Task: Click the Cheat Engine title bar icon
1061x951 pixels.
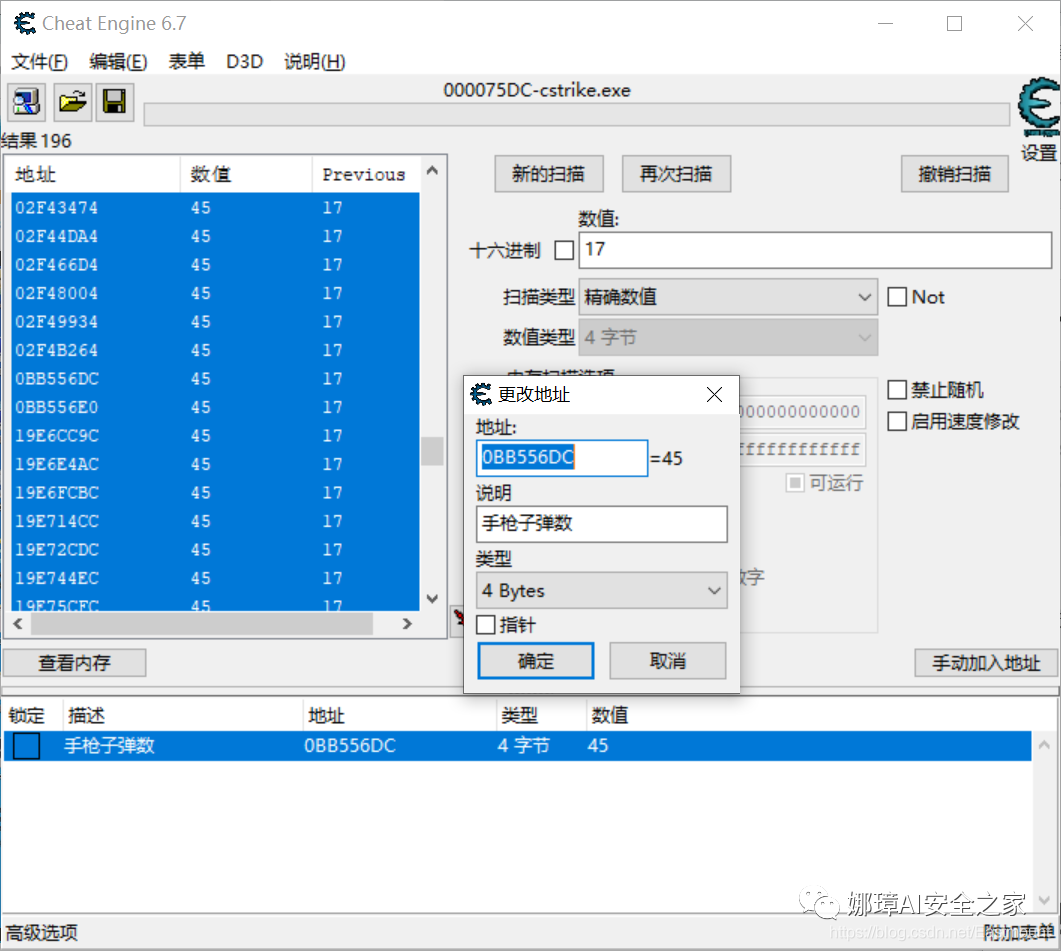Action: click(x=25, y=24)
